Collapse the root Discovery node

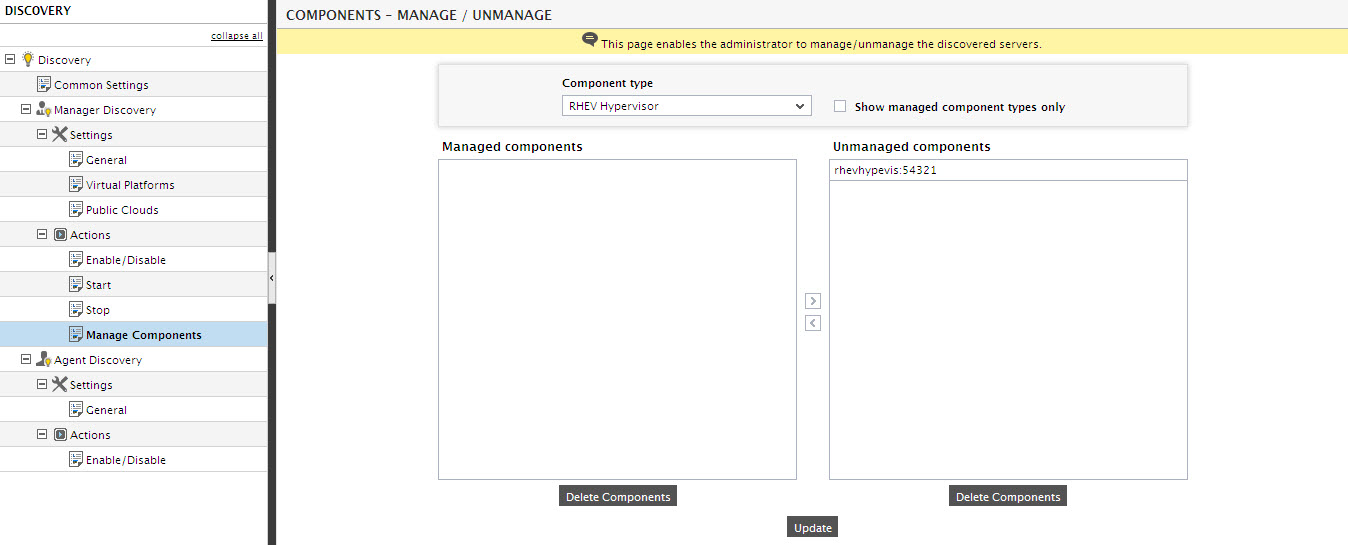click(x=10, y=60)
